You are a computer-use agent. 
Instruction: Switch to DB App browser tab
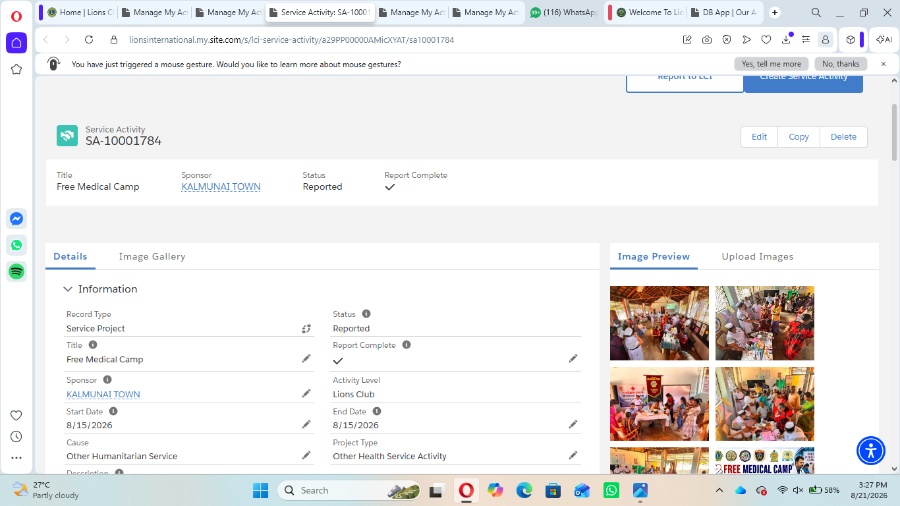click(724, 12)
